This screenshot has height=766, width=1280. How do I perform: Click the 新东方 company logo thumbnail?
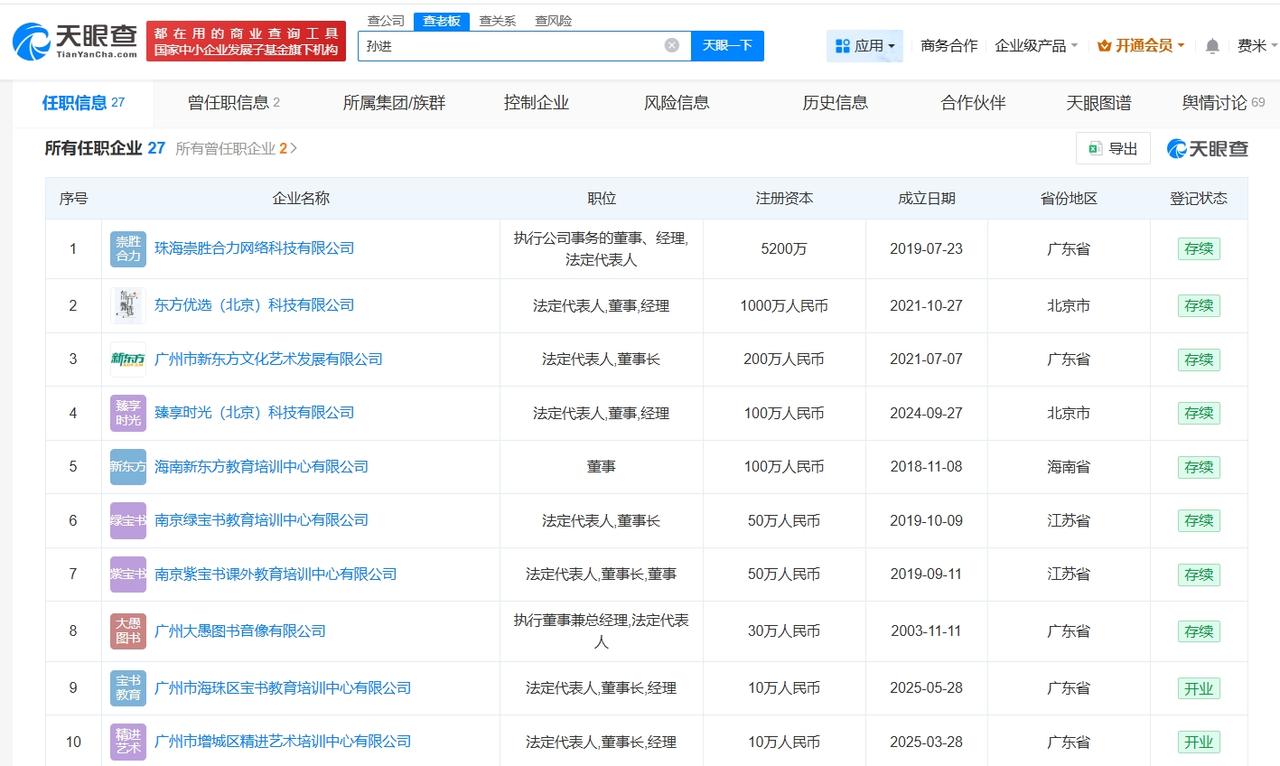127,359
